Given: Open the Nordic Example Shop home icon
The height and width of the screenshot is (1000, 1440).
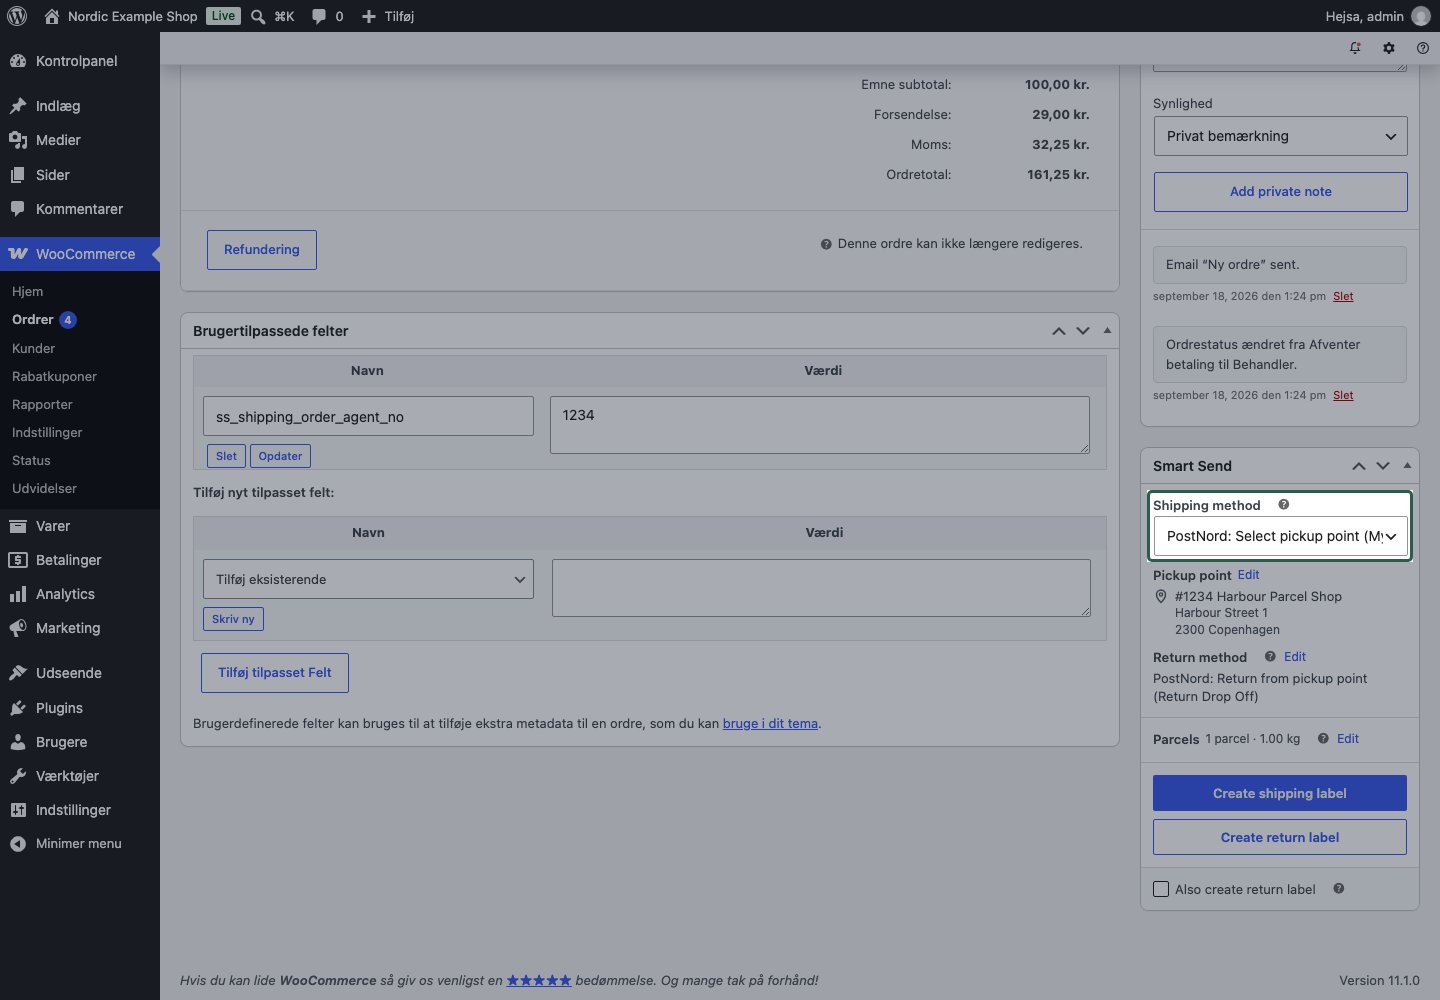Looking at the screenshot, I should coord(52,16).
